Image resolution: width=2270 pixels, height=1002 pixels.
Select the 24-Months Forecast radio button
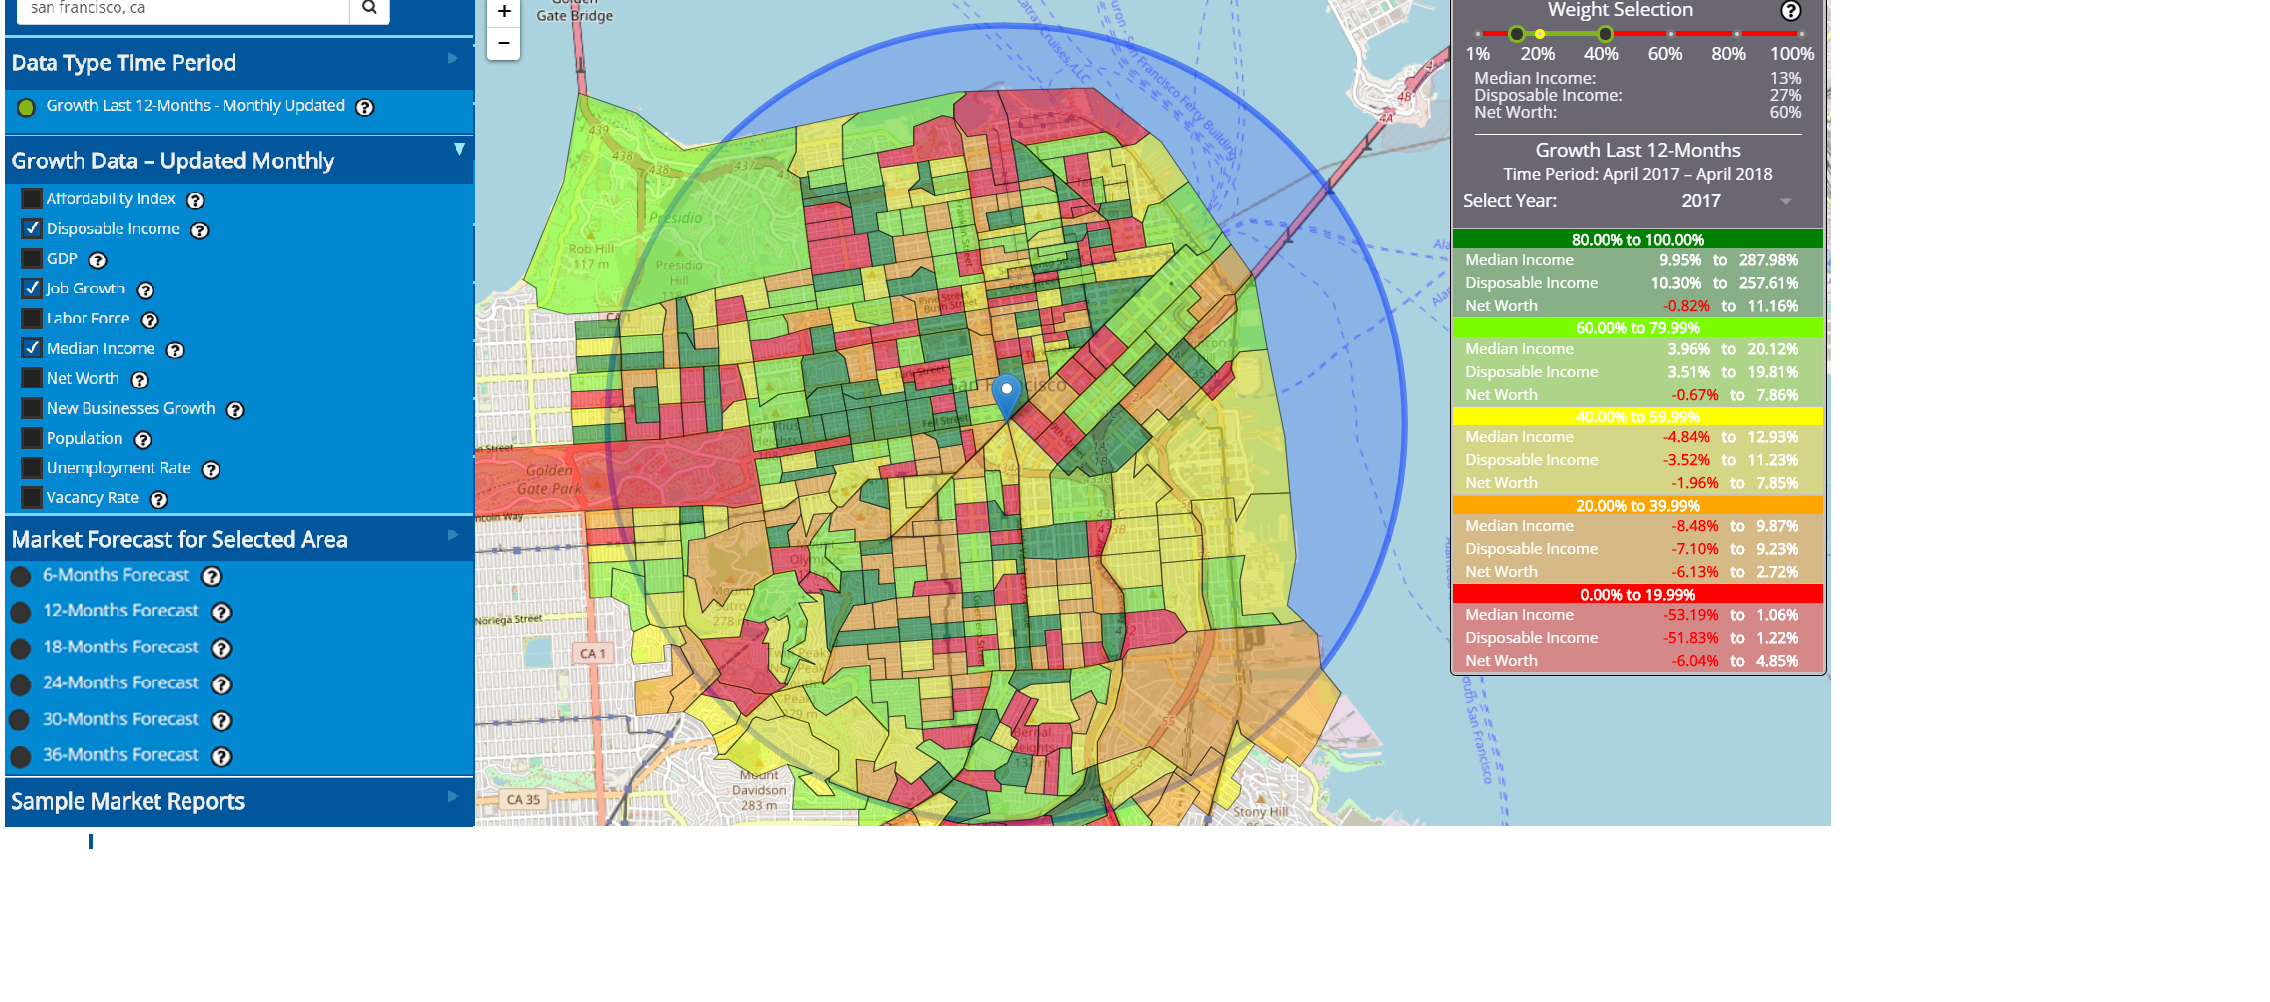(21, 684)
